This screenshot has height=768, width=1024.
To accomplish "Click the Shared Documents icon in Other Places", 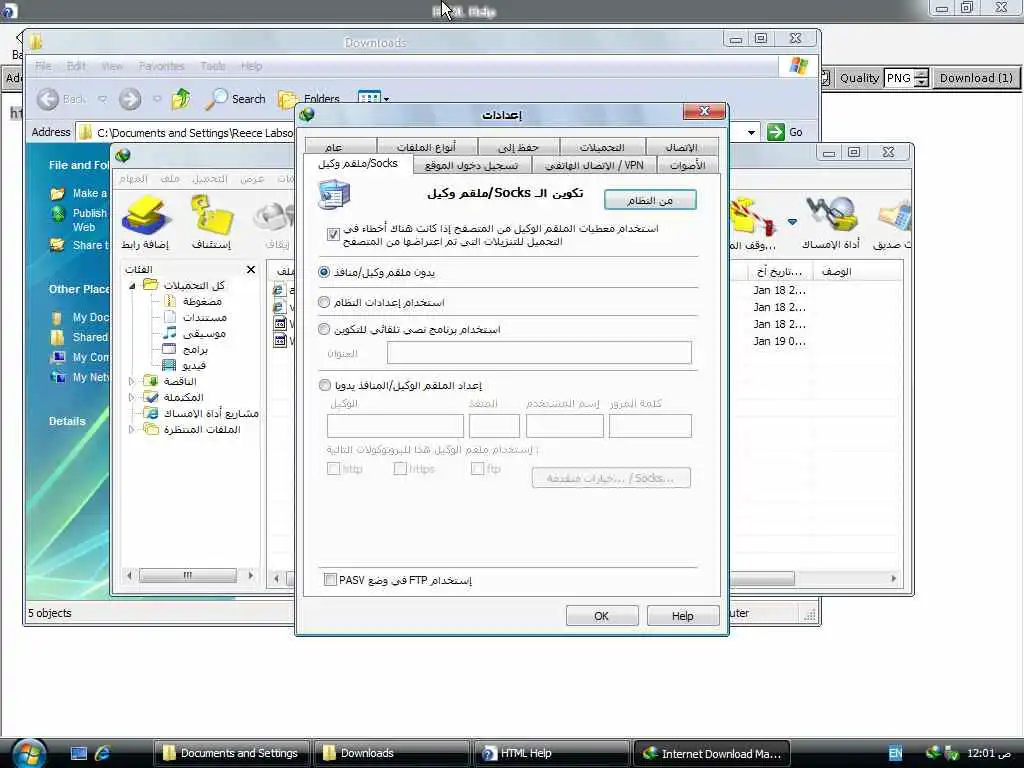I will point(57,337).
